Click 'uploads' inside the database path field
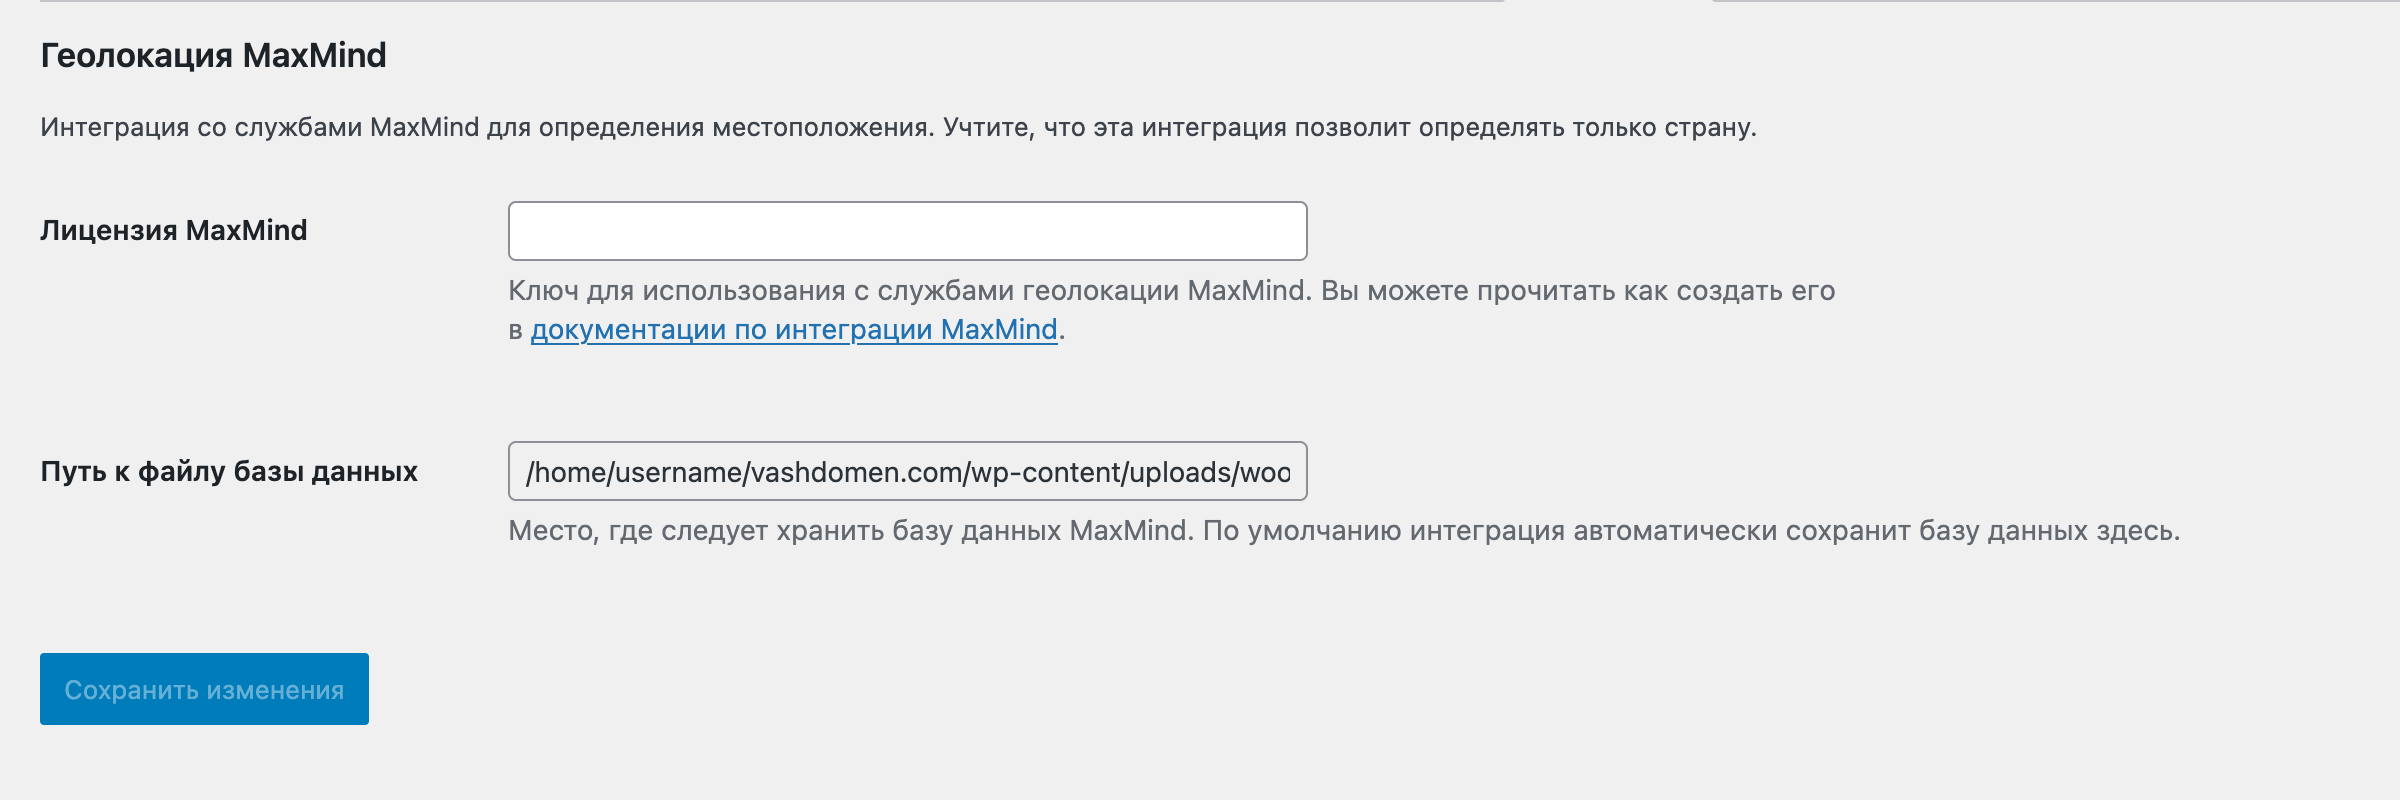 coord(1179,472)
